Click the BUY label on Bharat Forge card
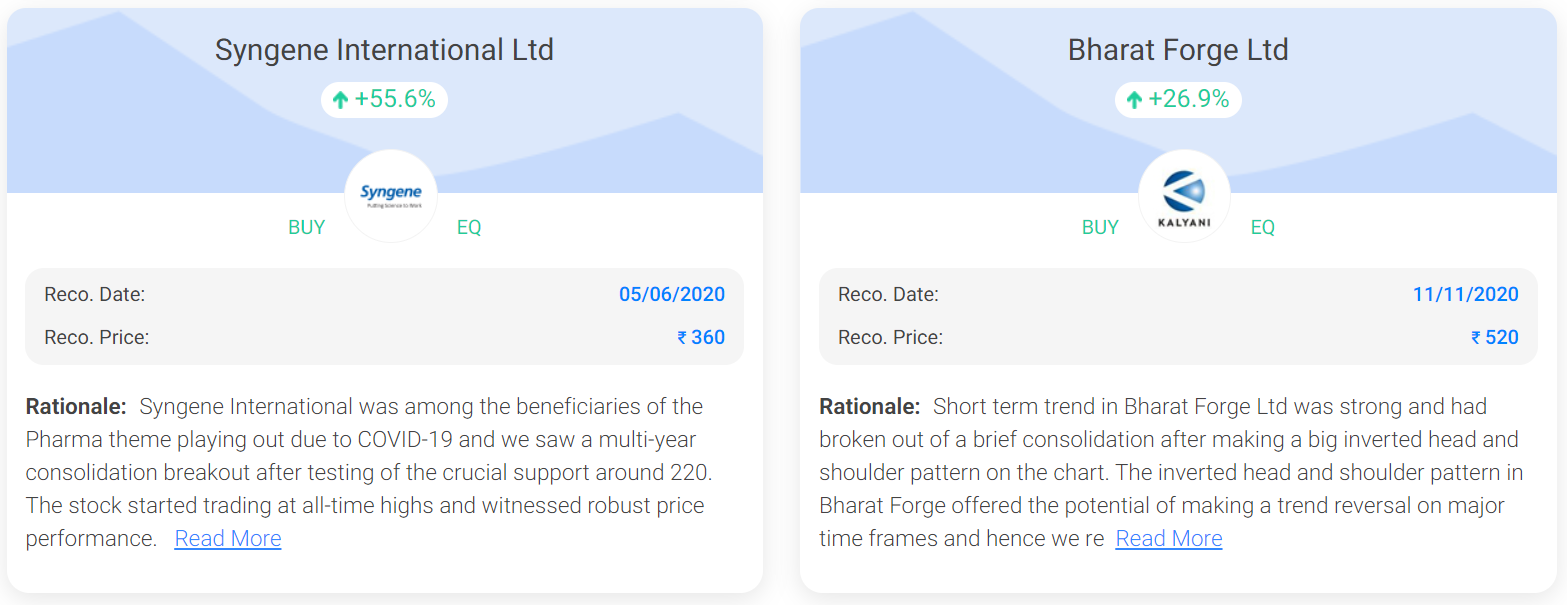Viewport: 1567px width, 605px height. pos(1100,227)
